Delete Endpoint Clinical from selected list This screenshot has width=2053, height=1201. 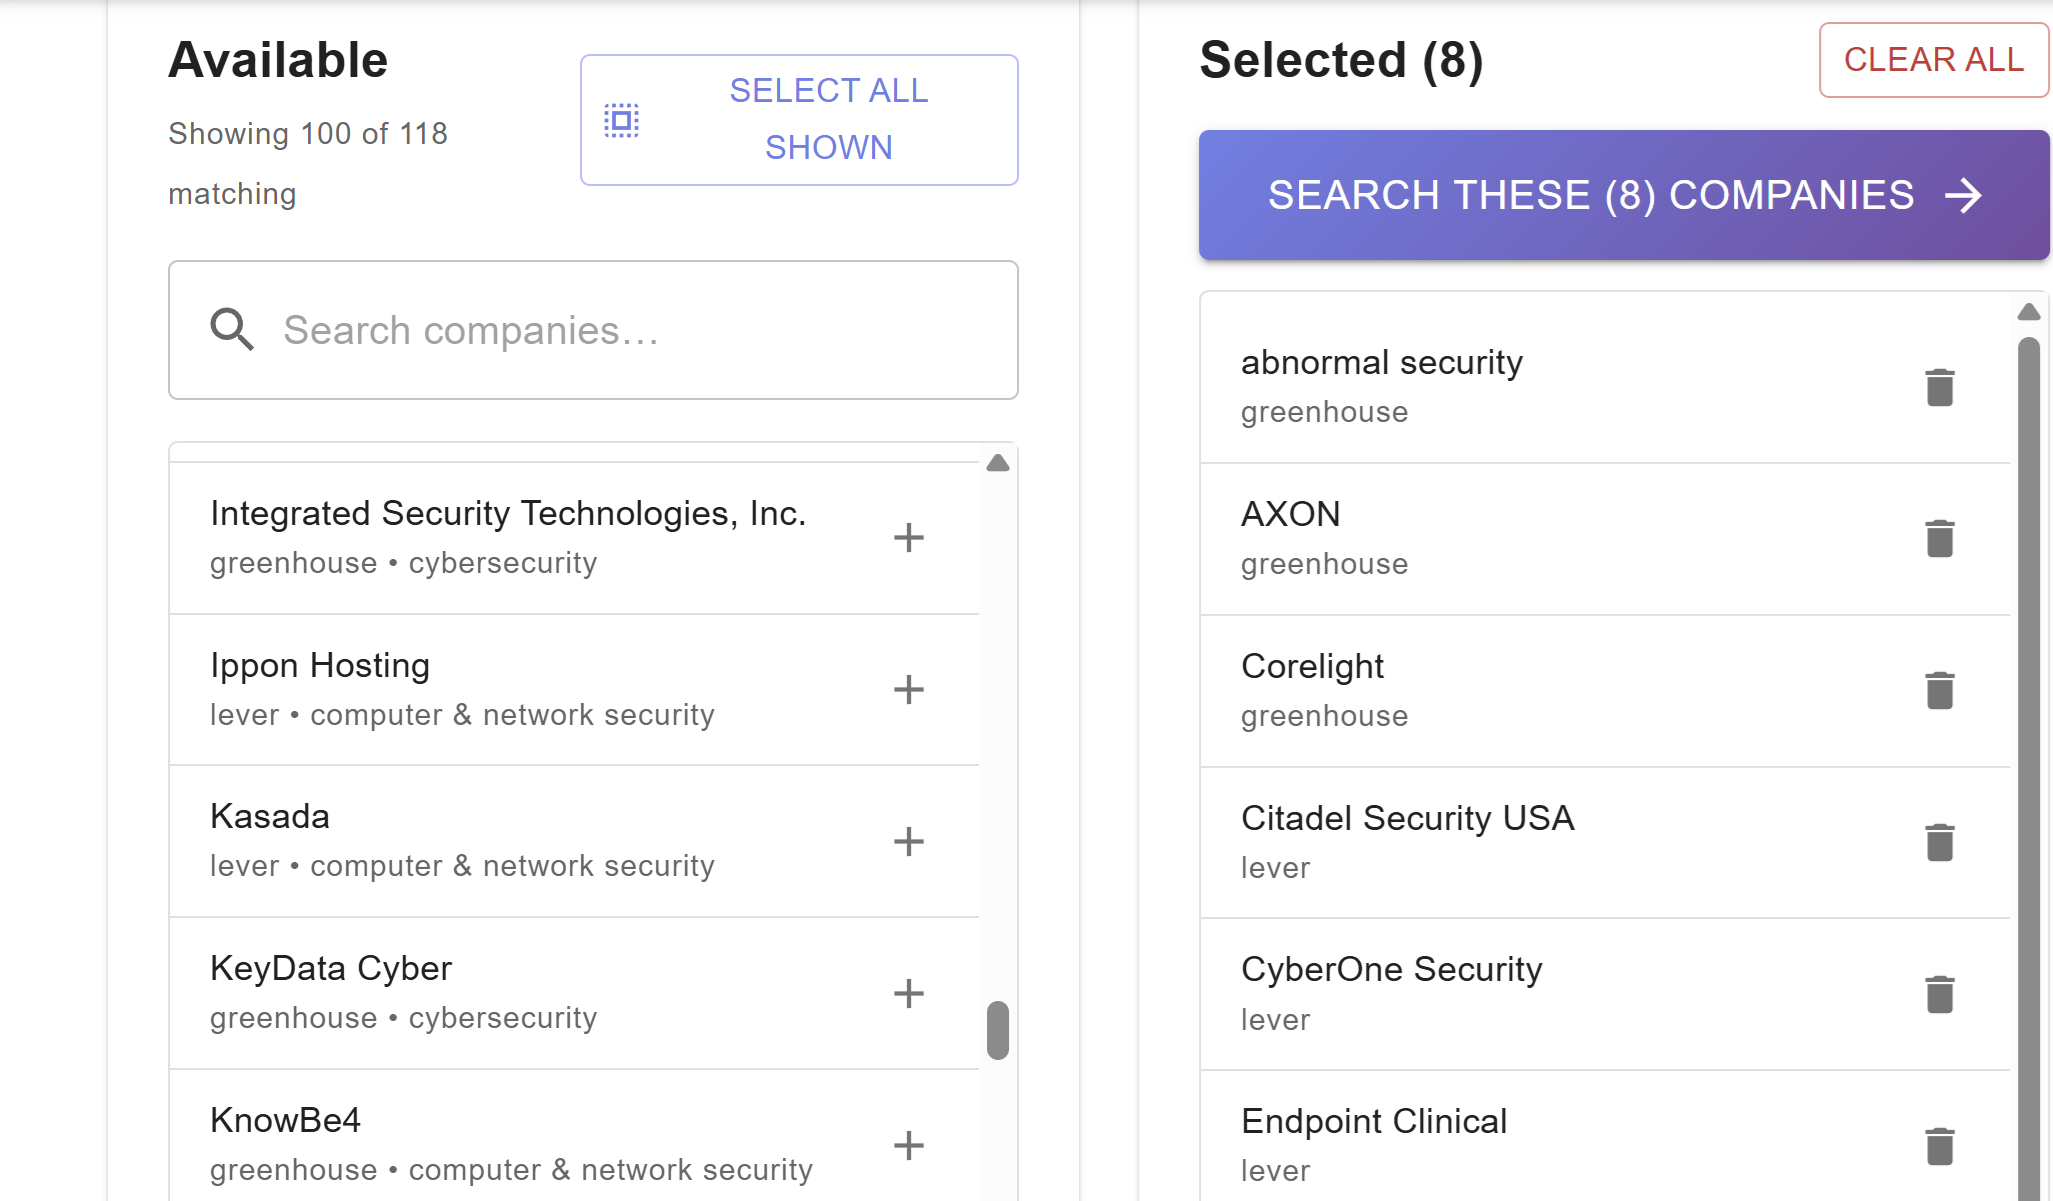pos(1939,1147)
